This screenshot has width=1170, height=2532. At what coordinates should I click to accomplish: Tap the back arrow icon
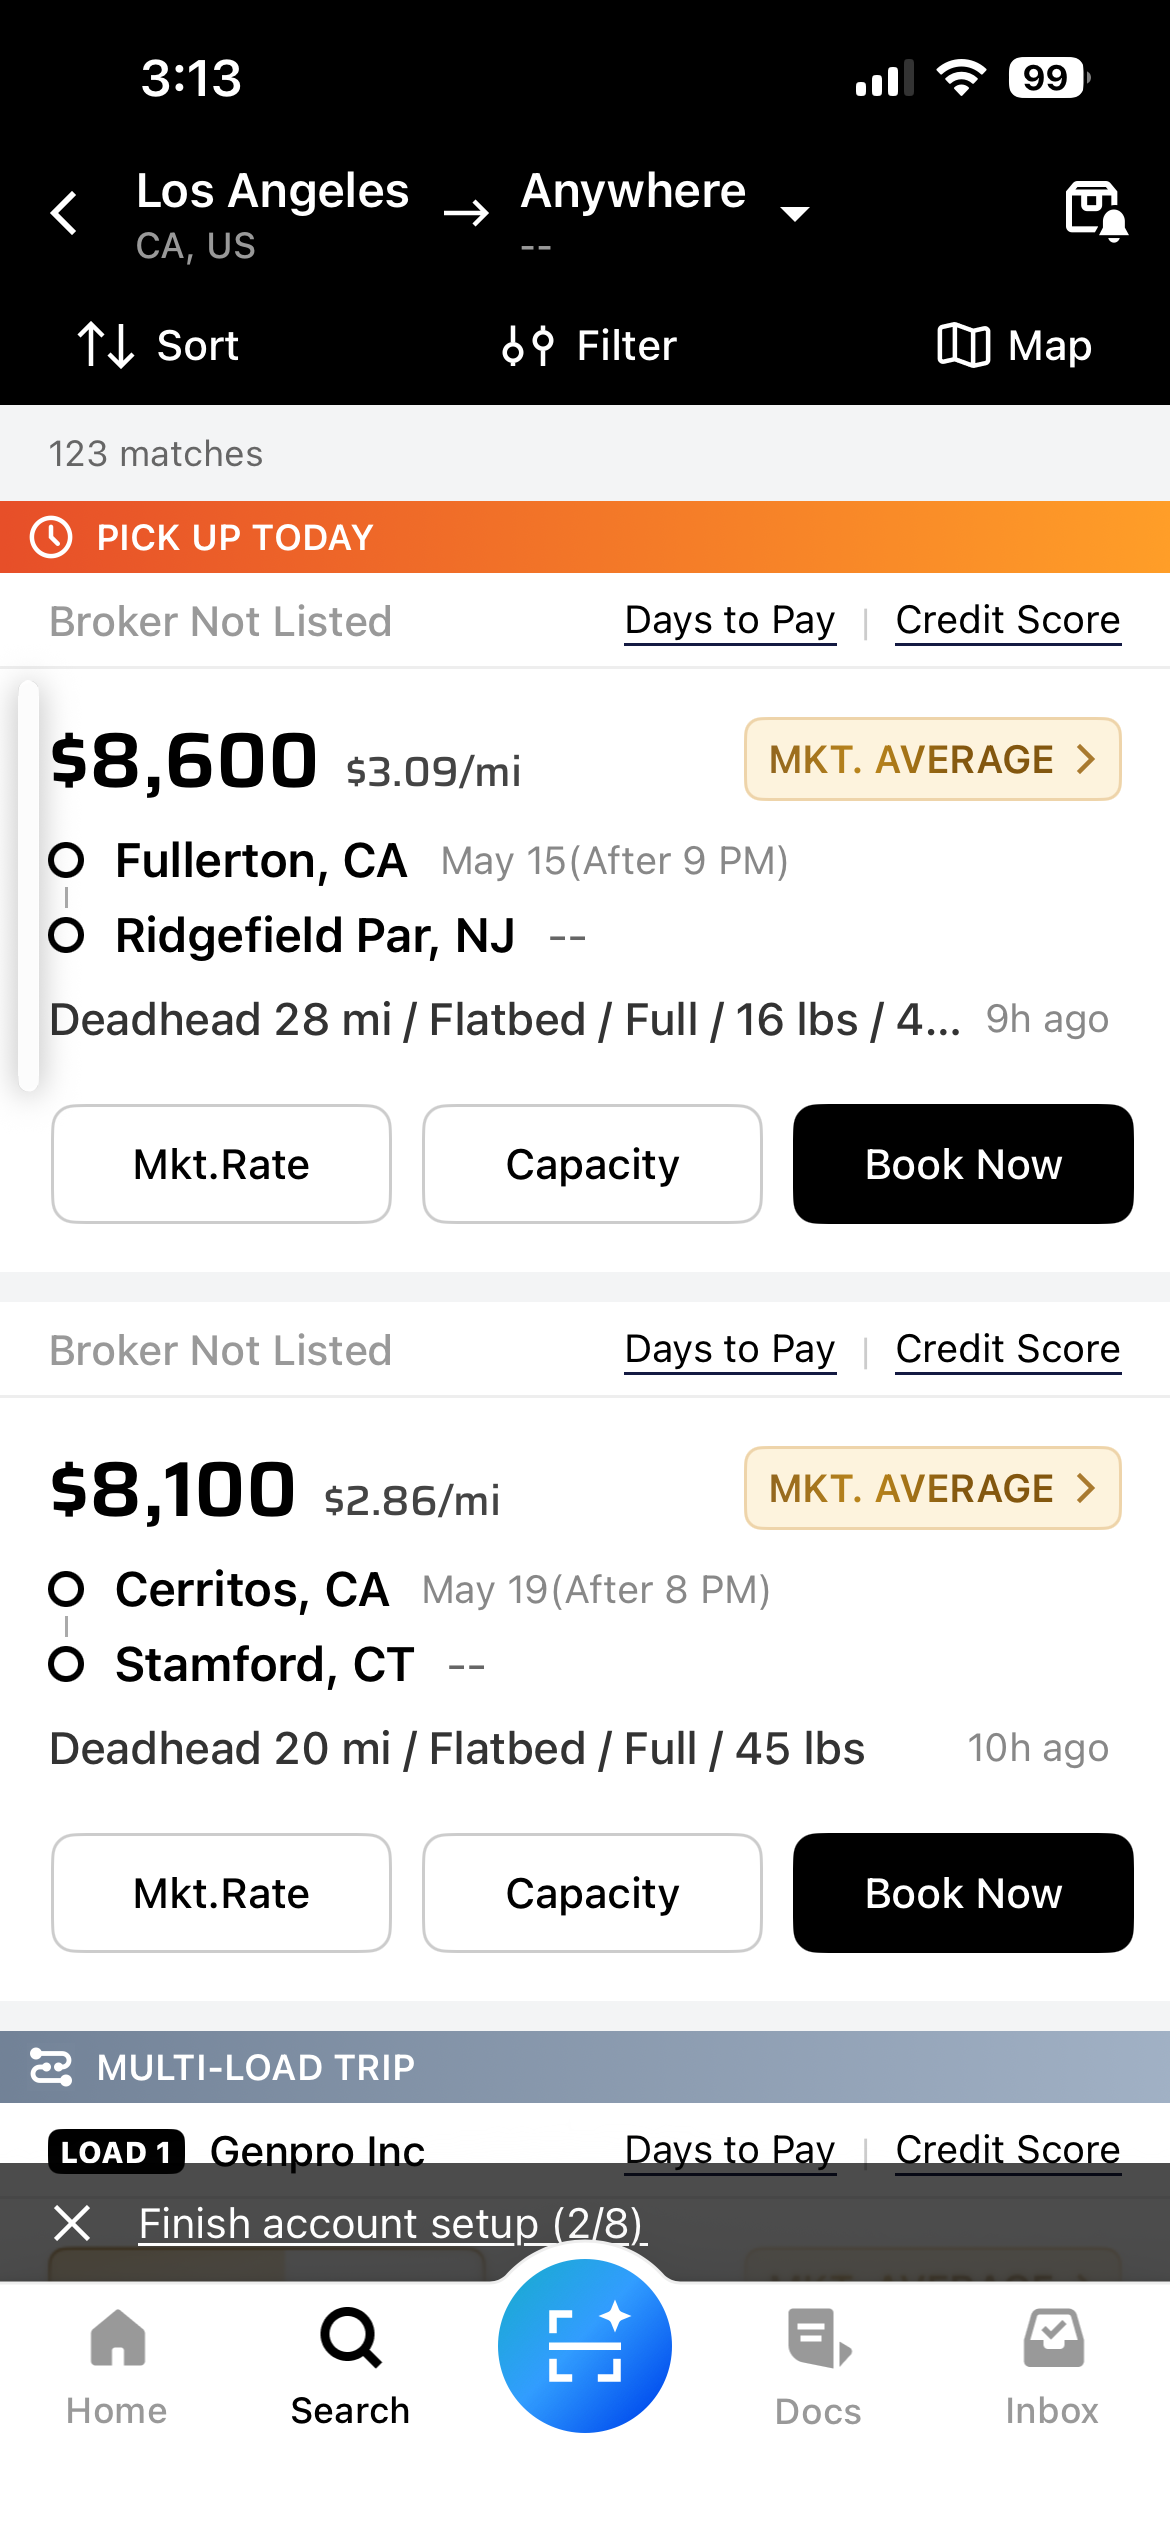64,213
